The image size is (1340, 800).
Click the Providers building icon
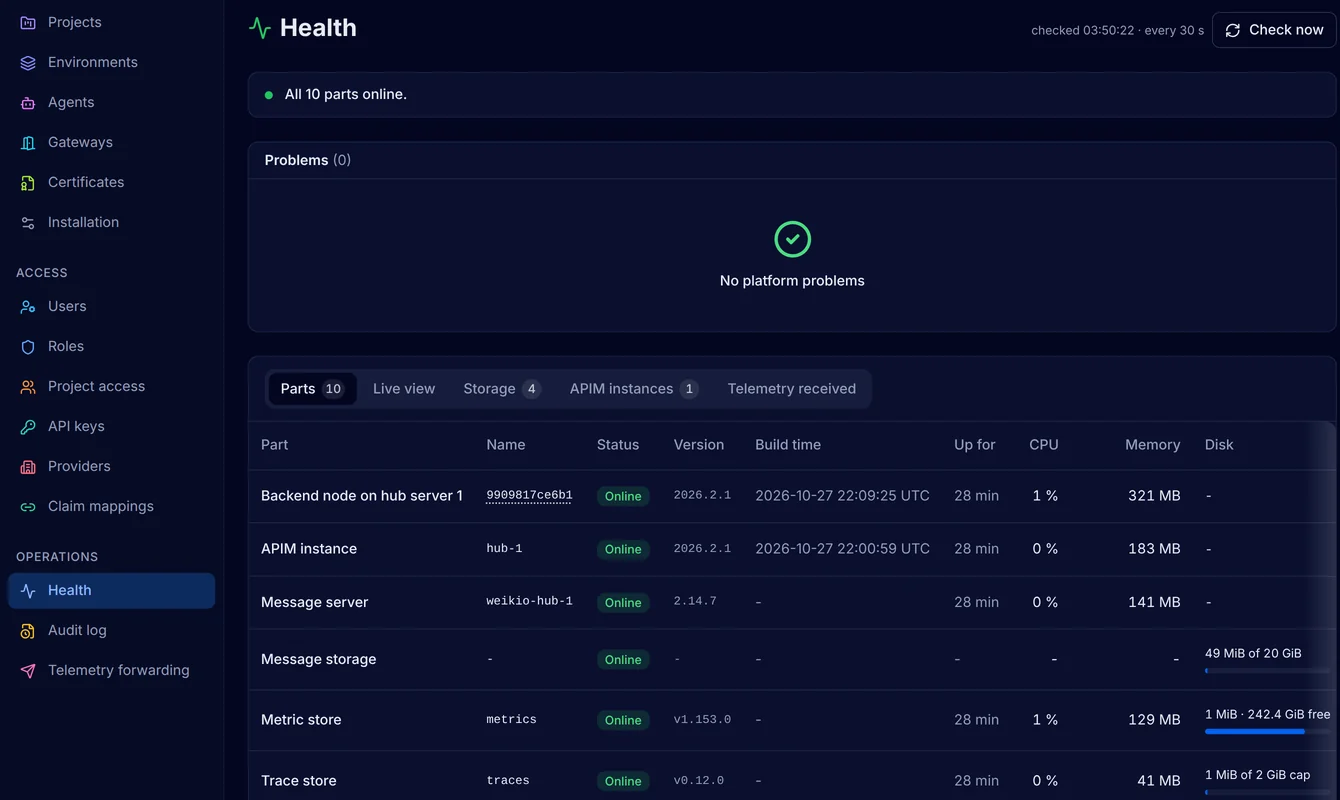click(x=28, y=466)
